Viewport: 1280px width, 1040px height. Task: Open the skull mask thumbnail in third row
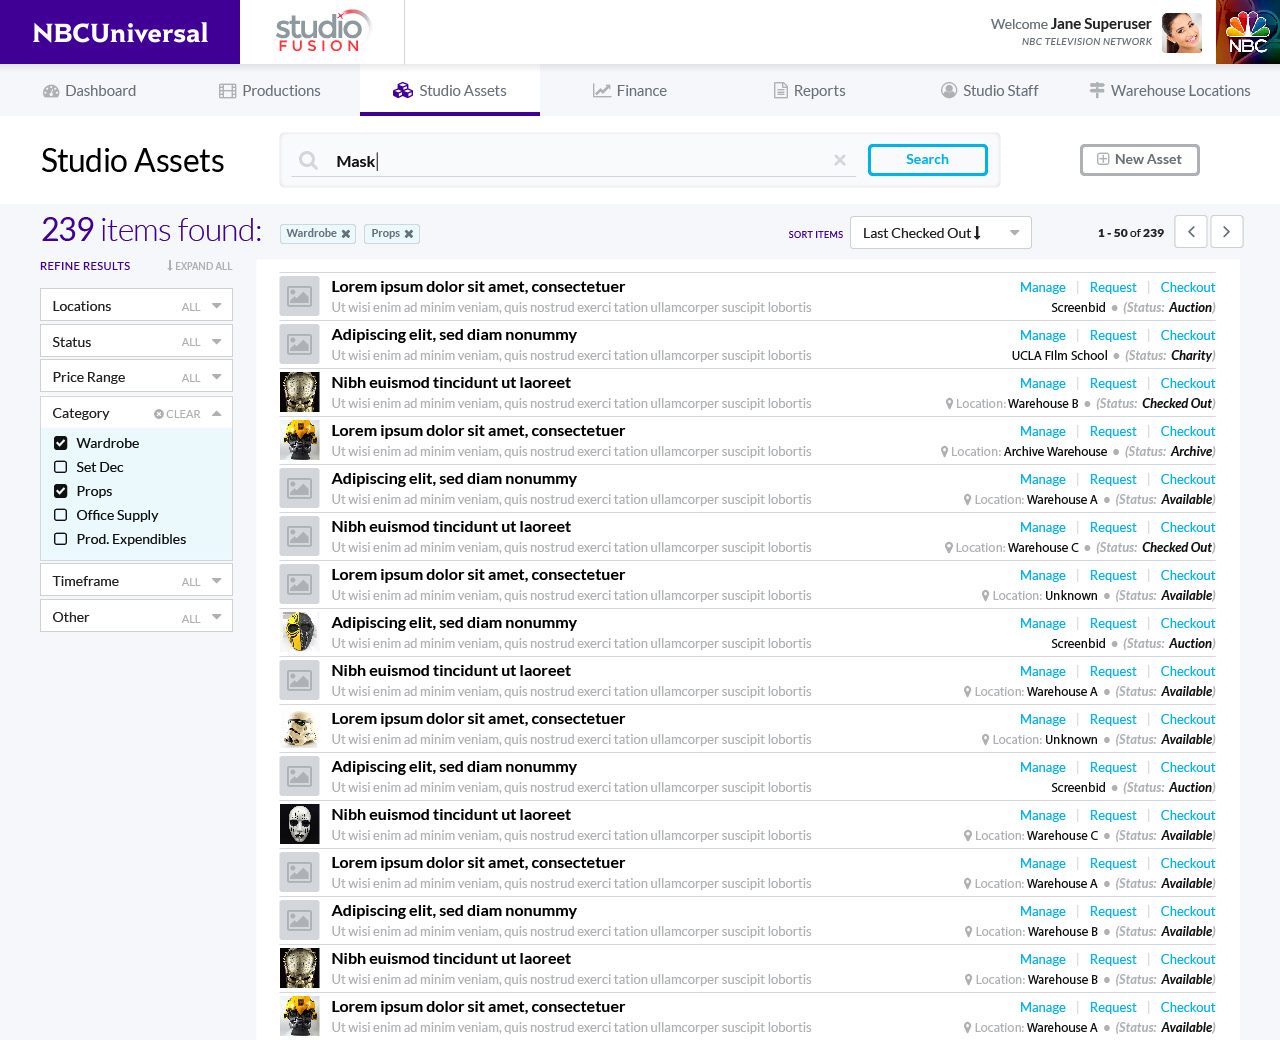[300, 392]
